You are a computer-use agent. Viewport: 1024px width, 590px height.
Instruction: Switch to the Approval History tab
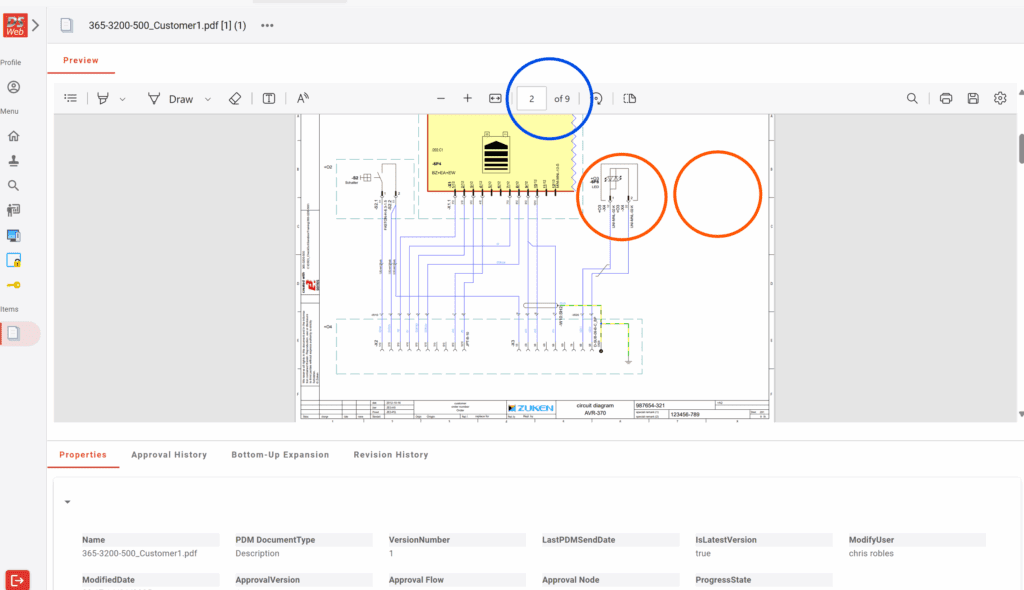tap(168, 454)
